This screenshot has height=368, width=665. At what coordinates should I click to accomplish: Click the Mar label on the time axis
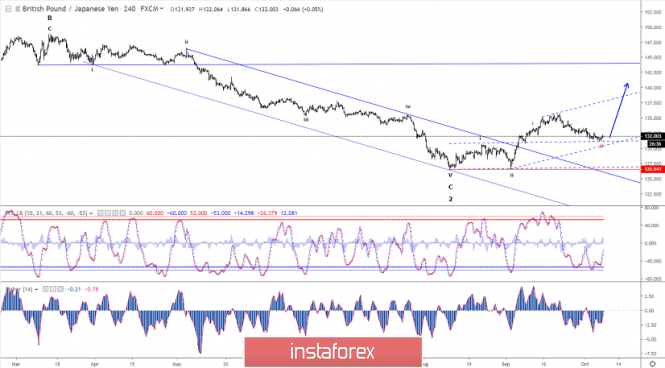(16, 364)
